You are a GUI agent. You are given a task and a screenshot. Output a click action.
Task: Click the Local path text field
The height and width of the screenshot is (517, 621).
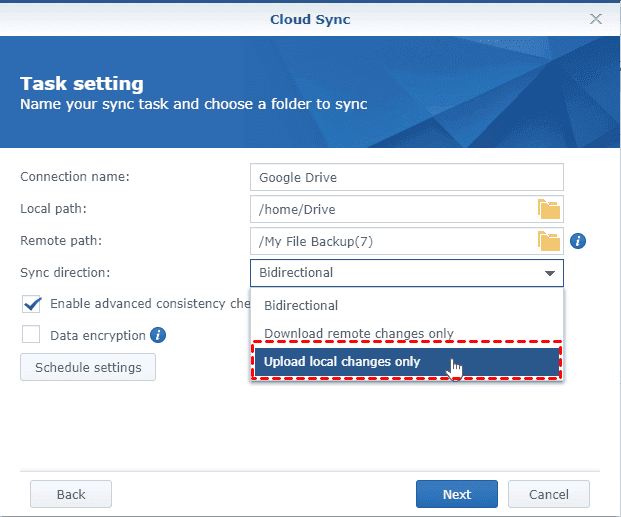(392, 209)
